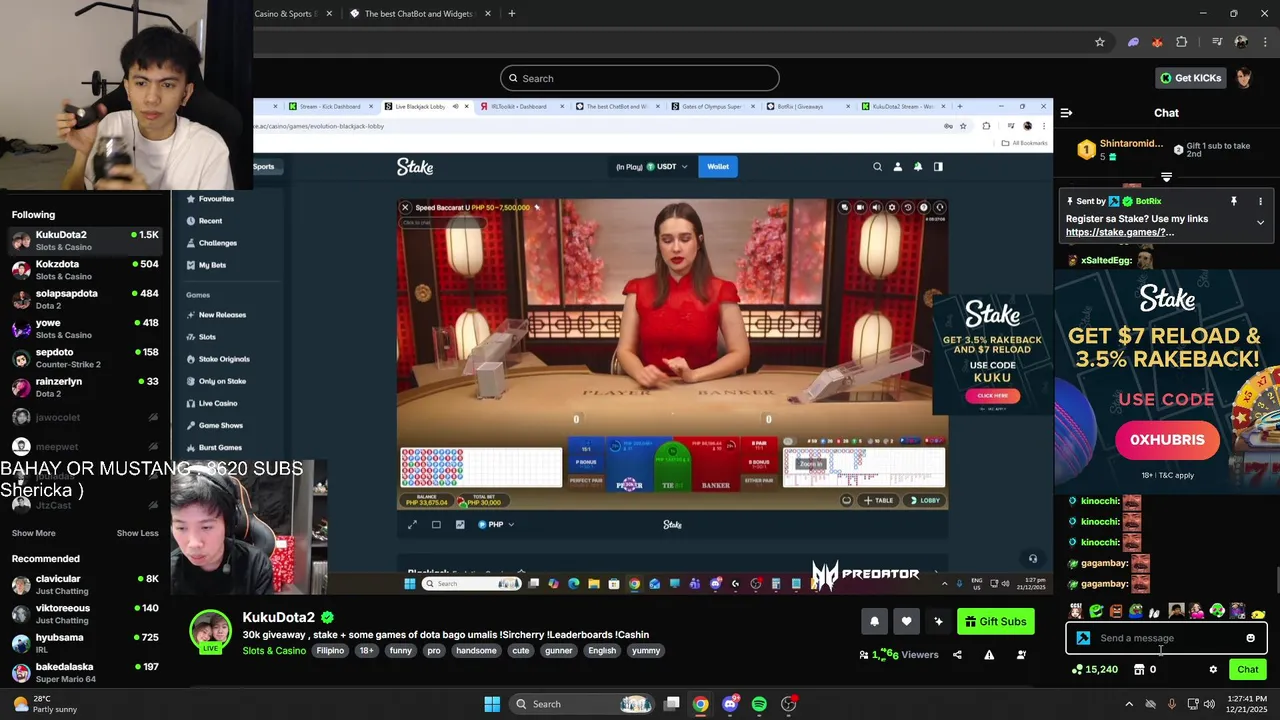
Task: Open Google Chrome from the taskbar
Action: pos(701,704)
